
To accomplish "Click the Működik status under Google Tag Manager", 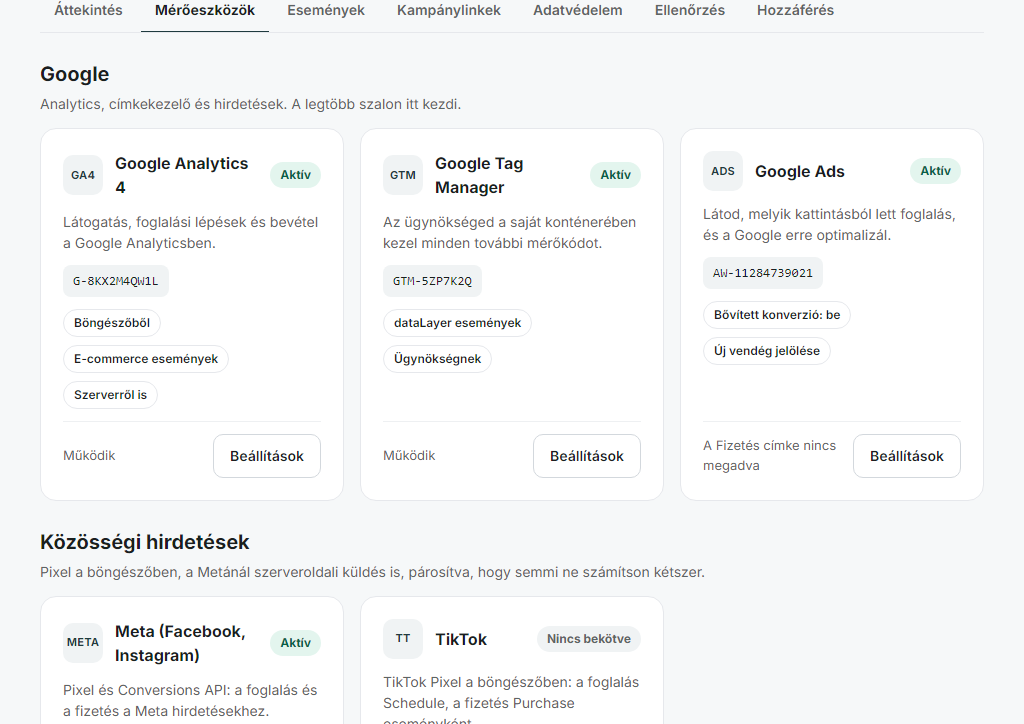I will click(409, 456).
